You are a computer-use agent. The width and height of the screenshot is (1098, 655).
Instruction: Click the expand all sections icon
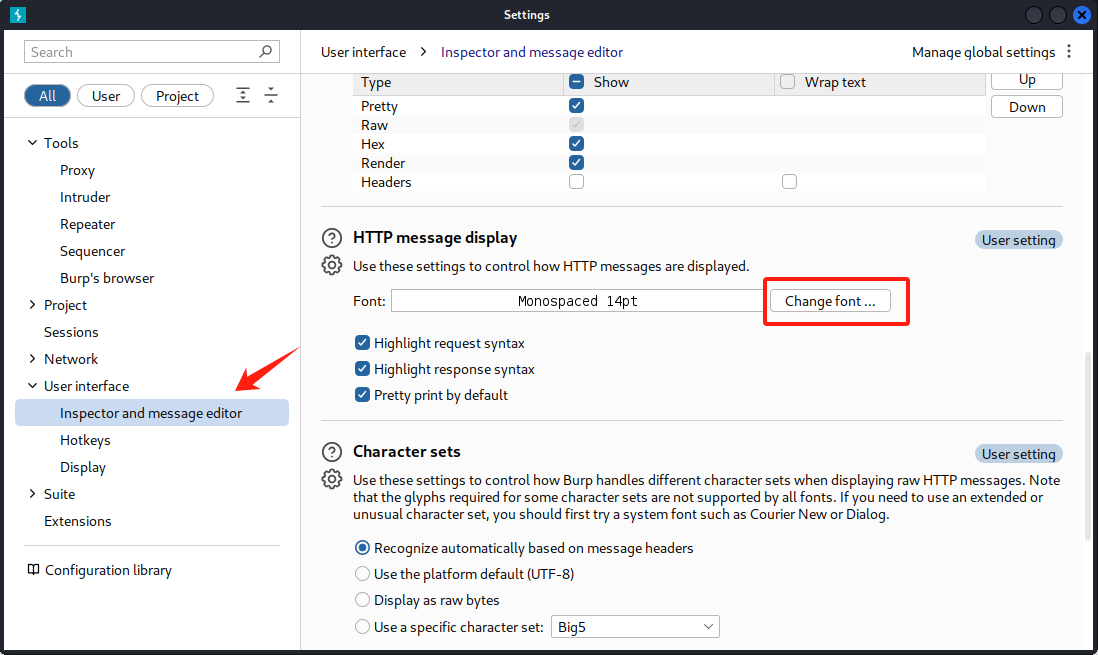(242, 95)
